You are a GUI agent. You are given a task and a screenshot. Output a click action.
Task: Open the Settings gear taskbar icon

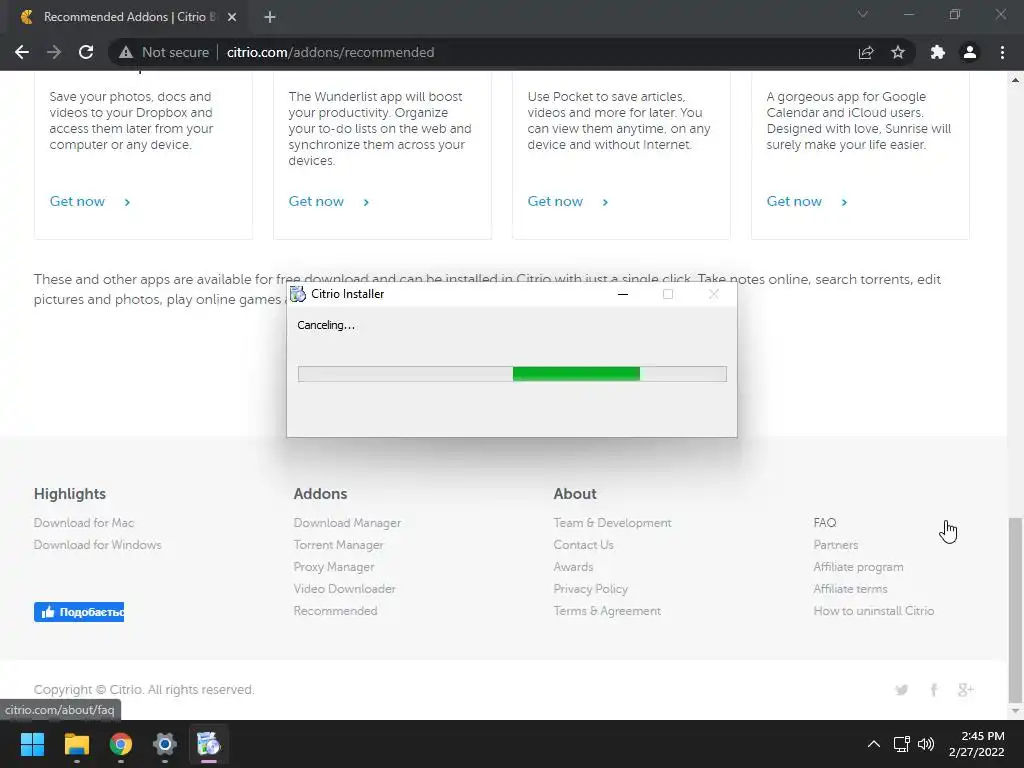point(165,744)
